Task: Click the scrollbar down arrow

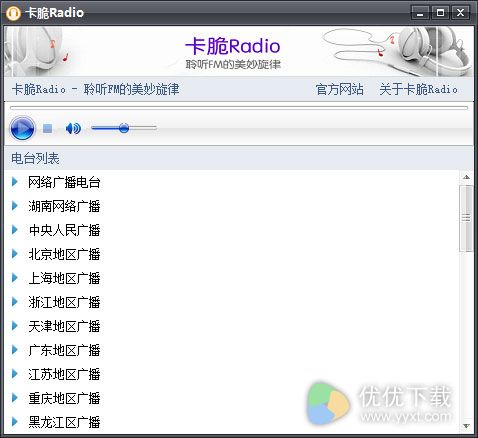Action: pos(467,426)
